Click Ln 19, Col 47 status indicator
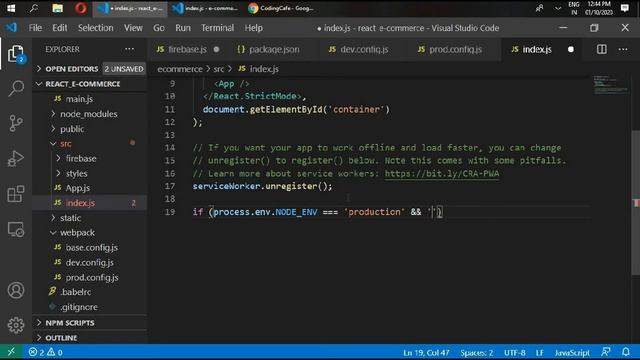 coord(426,352)
